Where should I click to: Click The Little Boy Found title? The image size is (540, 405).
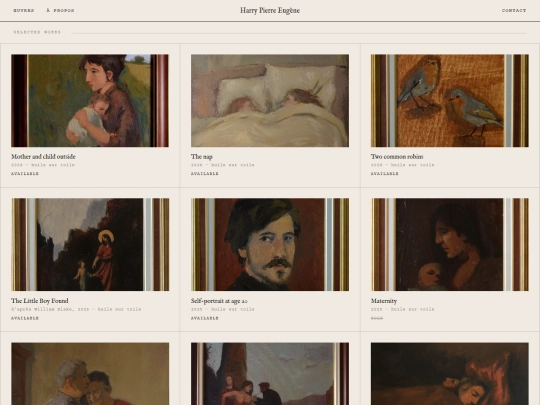tap(40, 301)
